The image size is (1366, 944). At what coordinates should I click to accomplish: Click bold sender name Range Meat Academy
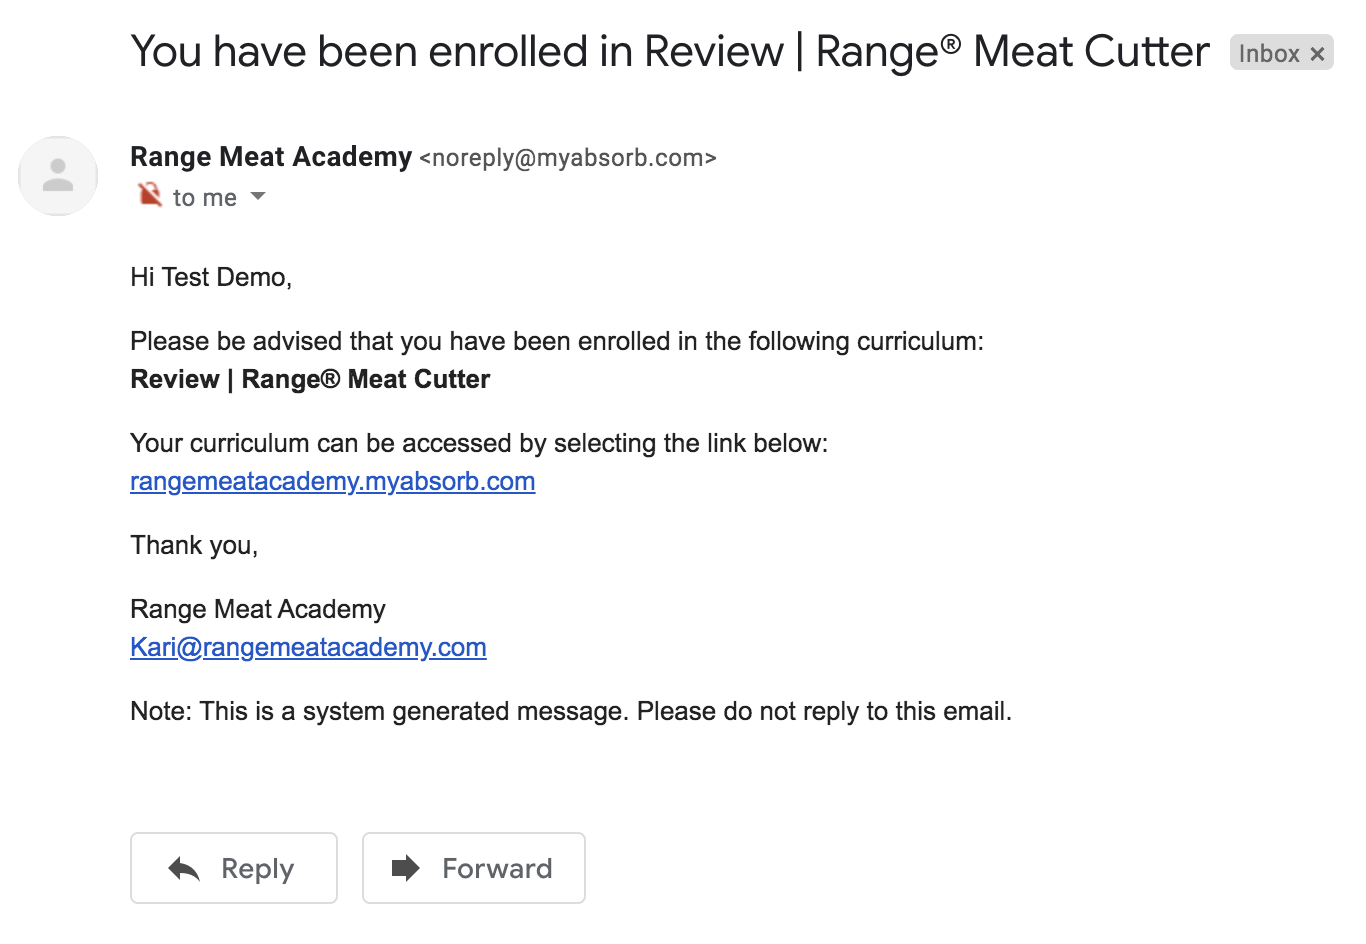[271, 157]
